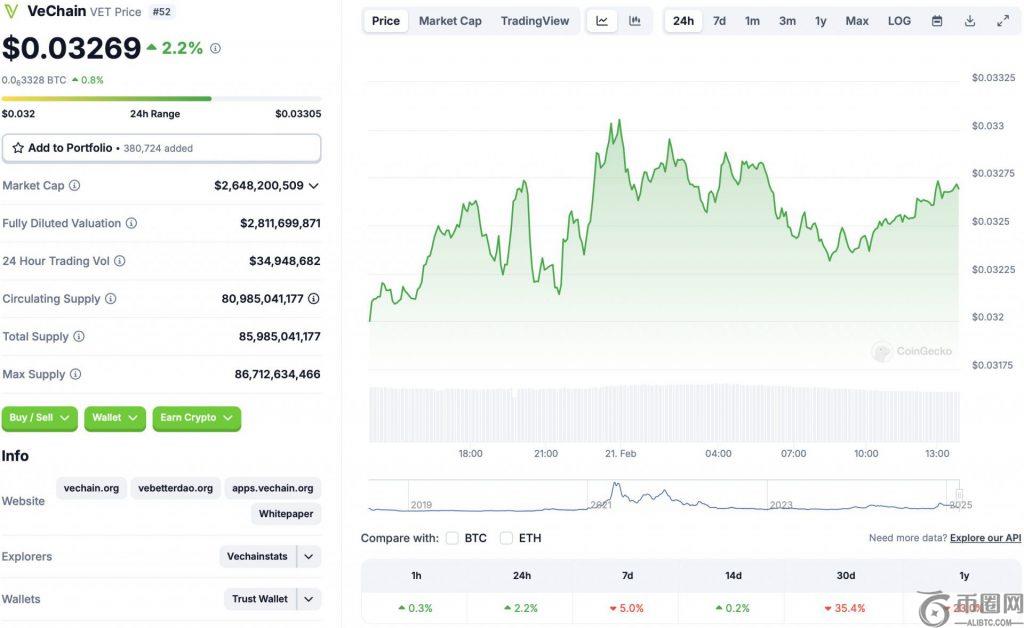Switch to line chart view icon
The width and height of the screenshot is (1024, 628).
[x=602, y=21]
